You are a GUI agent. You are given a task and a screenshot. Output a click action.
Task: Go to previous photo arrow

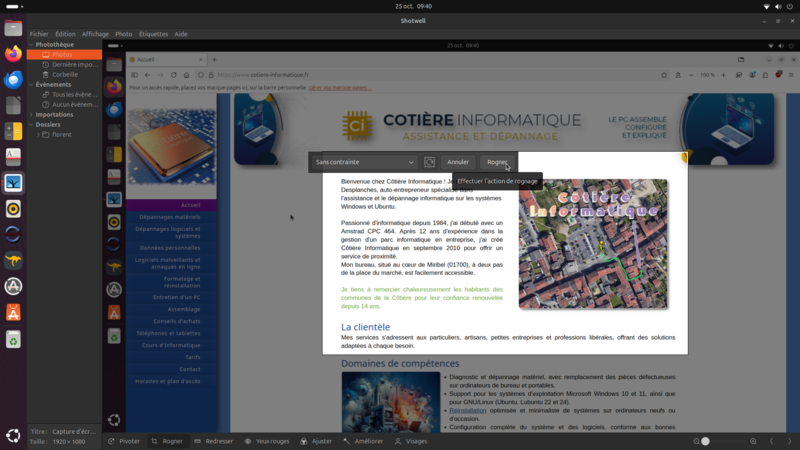[771, 441]
